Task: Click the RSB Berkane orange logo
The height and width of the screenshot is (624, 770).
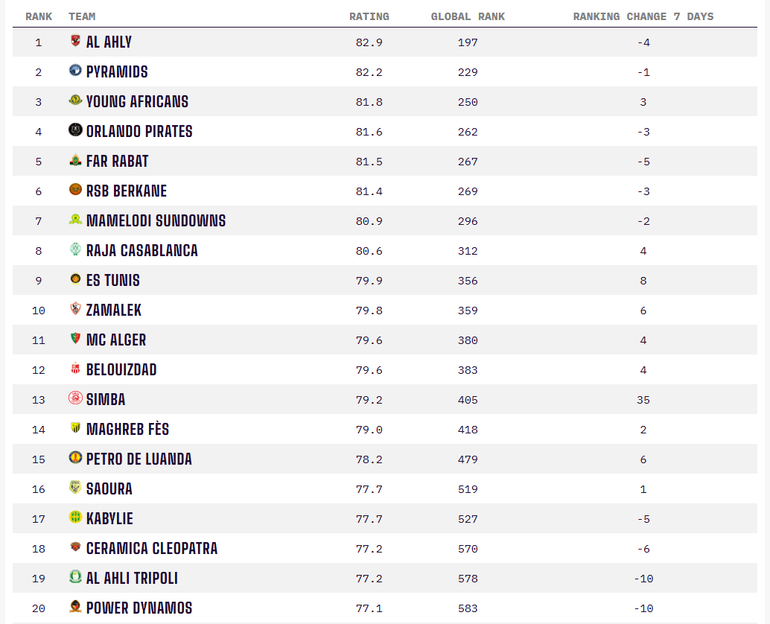Action: [x=75, y=190]
